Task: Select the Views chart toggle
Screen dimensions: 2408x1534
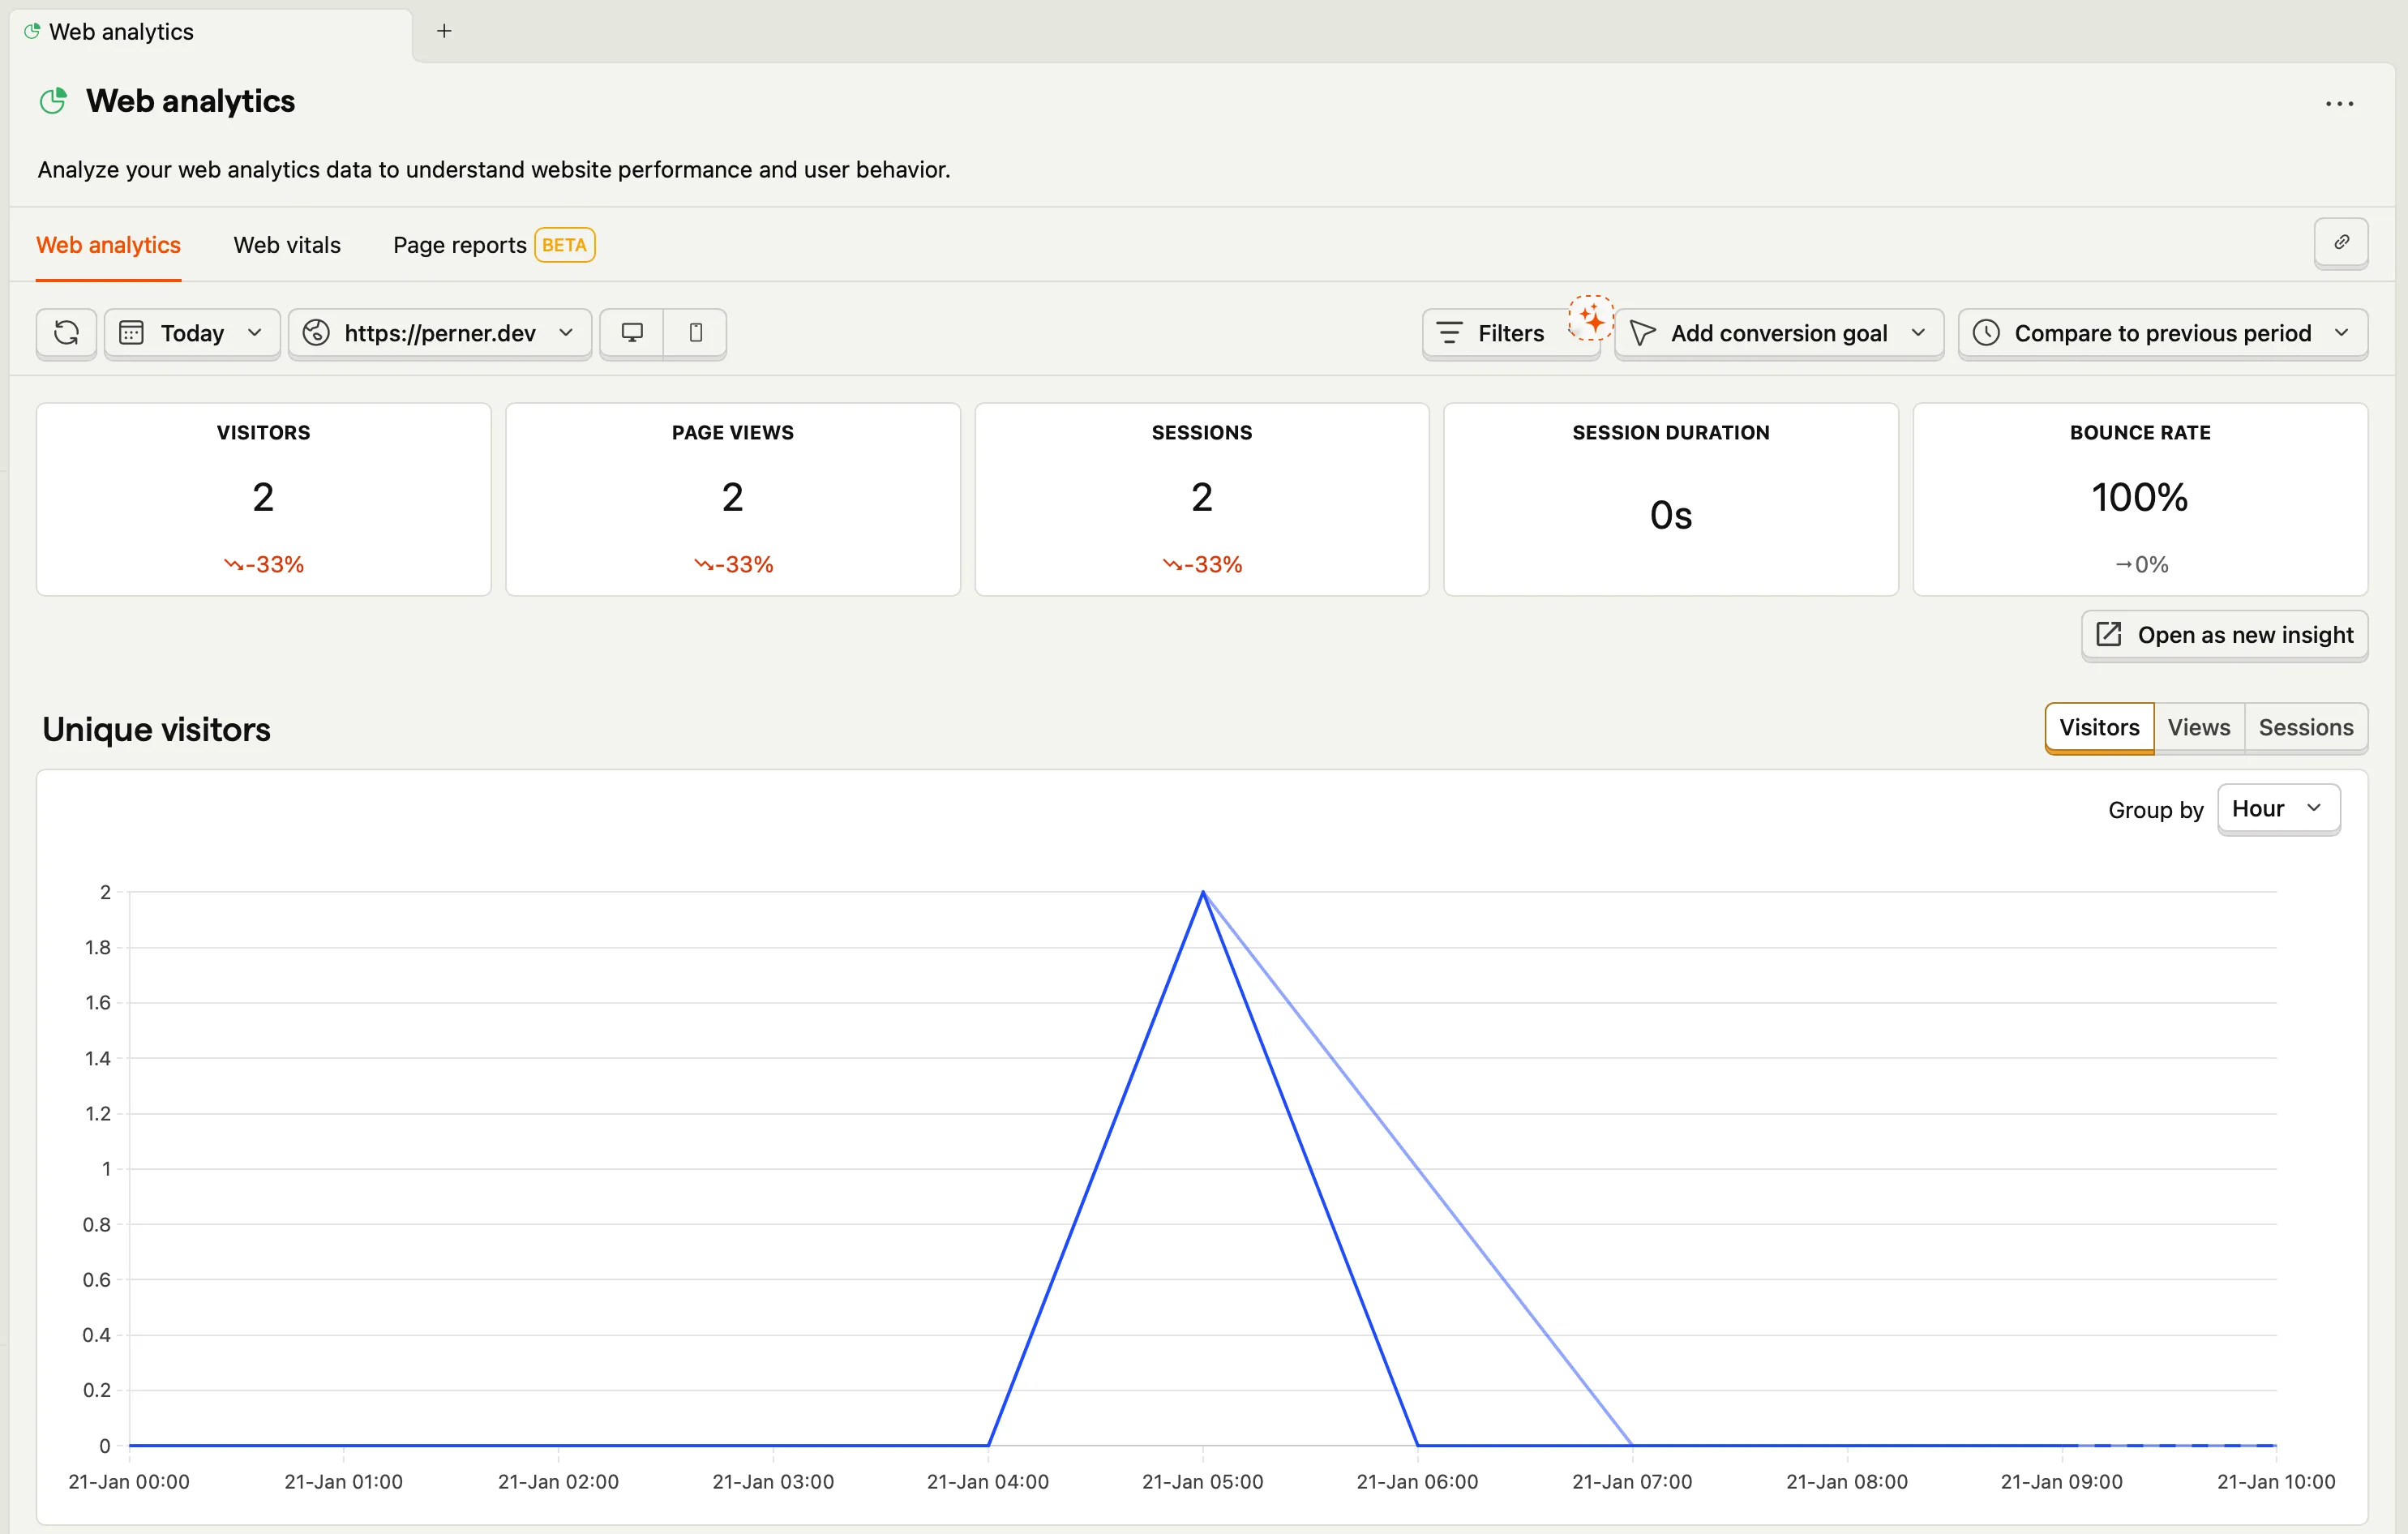Action: pyautogui.click(x=2199, y=727)
